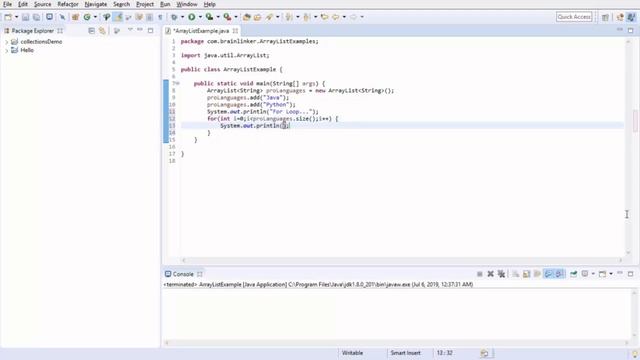
Task: Toggle Word Wrap in Console
Action: point(537,274)
